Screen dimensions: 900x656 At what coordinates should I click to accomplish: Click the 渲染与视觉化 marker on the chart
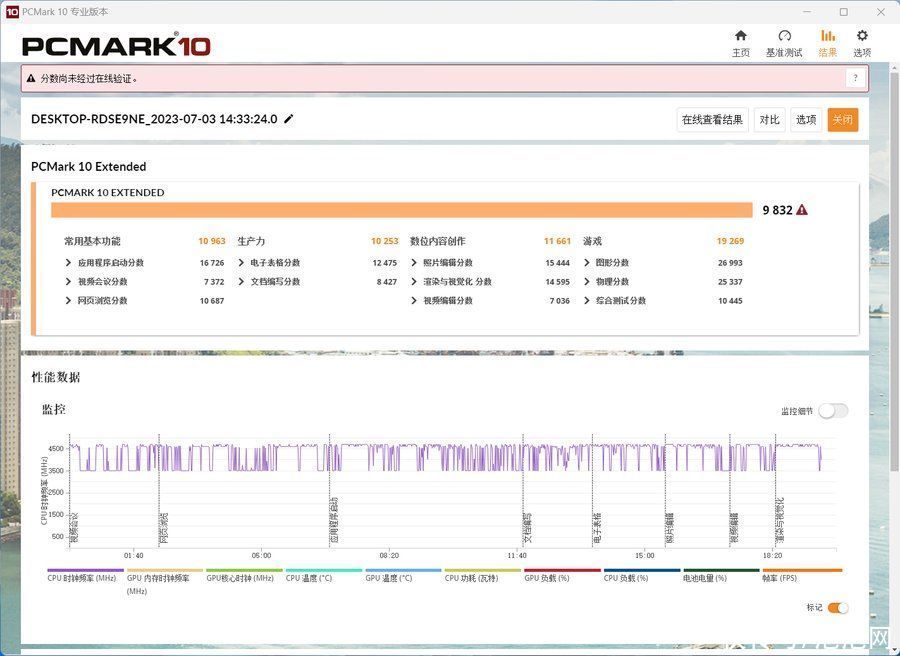[x=779, y=521]
